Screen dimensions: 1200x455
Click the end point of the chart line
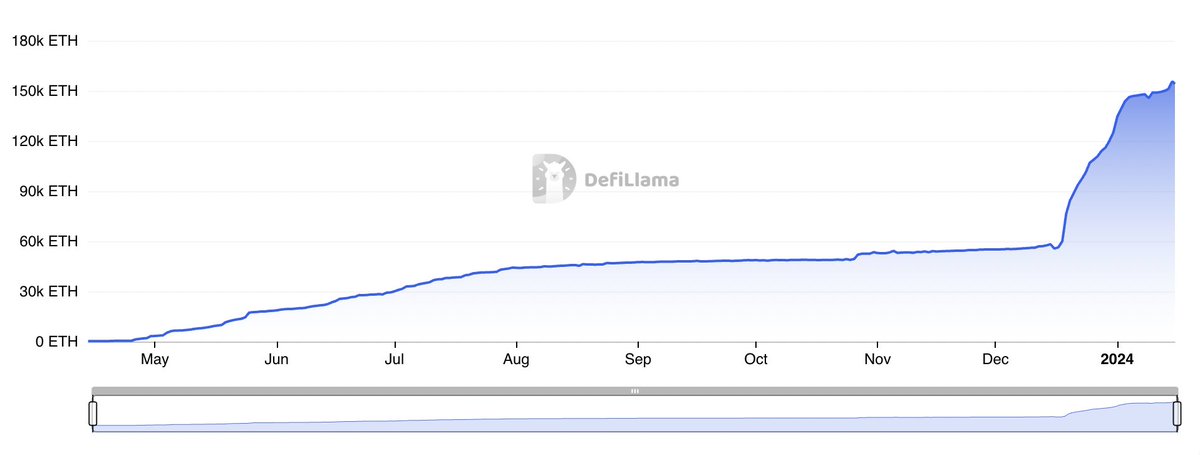tap(1173, 83)
